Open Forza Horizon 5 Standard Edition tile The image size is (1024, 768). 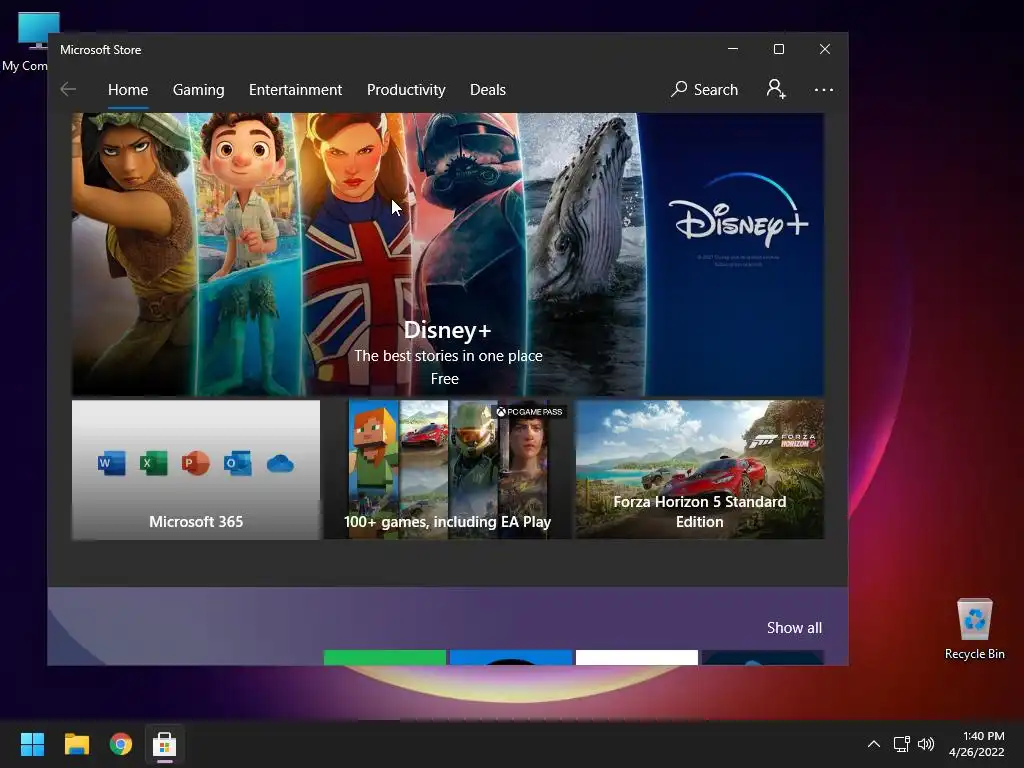[699, 470]
